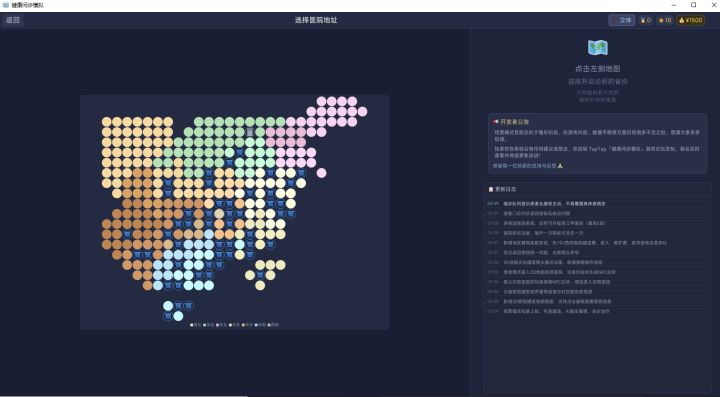Select the gray flagged tile among green dots
This screenshot has height=397, width=720.
pos(250,132)
